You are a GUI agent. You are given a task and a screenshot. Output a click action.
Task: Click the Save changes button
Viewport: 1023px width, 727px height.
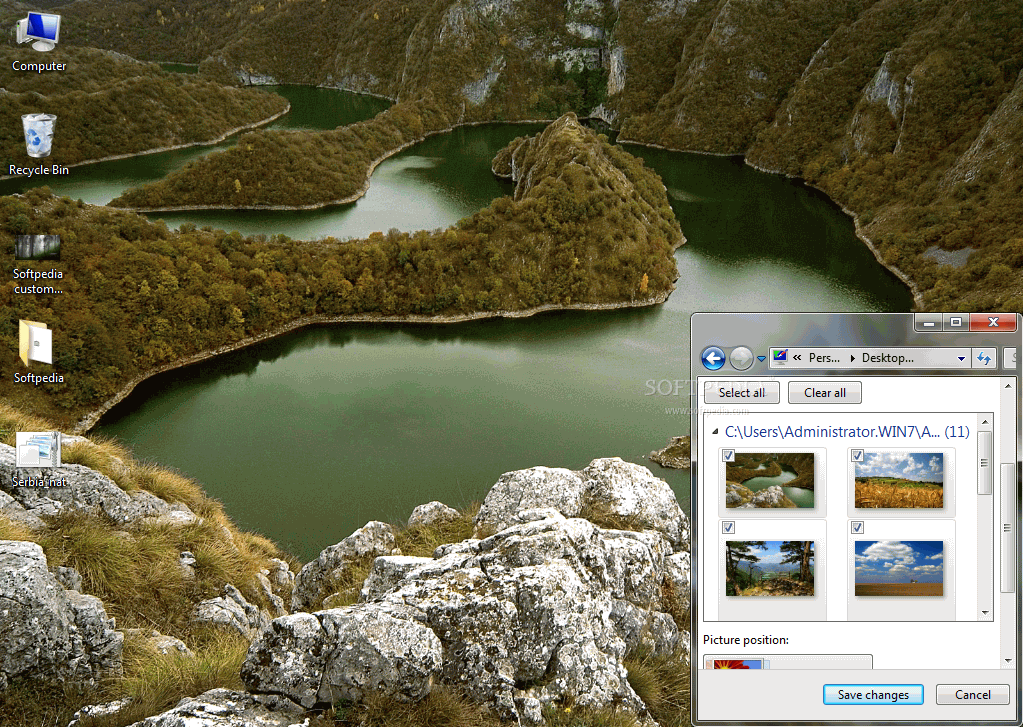tap(873, 695)
